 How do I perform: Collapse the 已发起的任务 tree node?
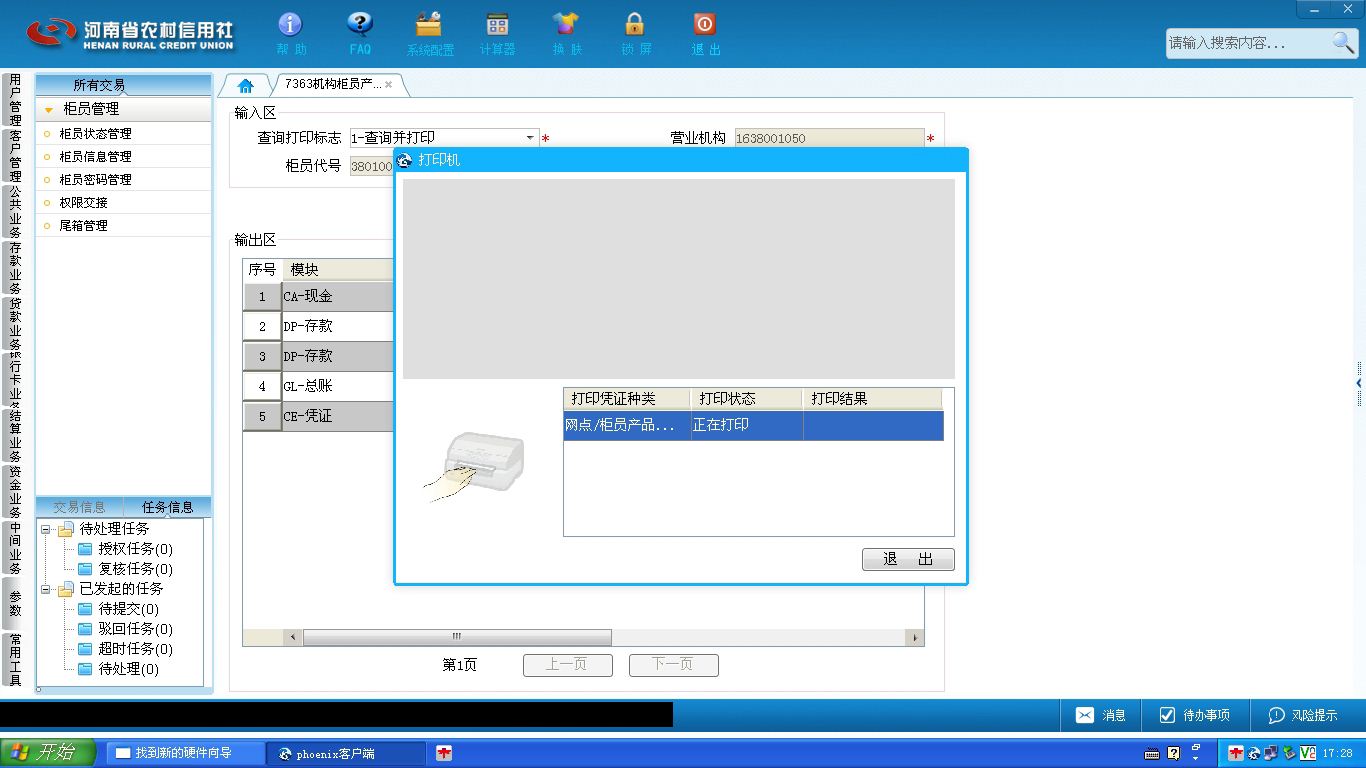pyautogui.click(x=45, y=589)
